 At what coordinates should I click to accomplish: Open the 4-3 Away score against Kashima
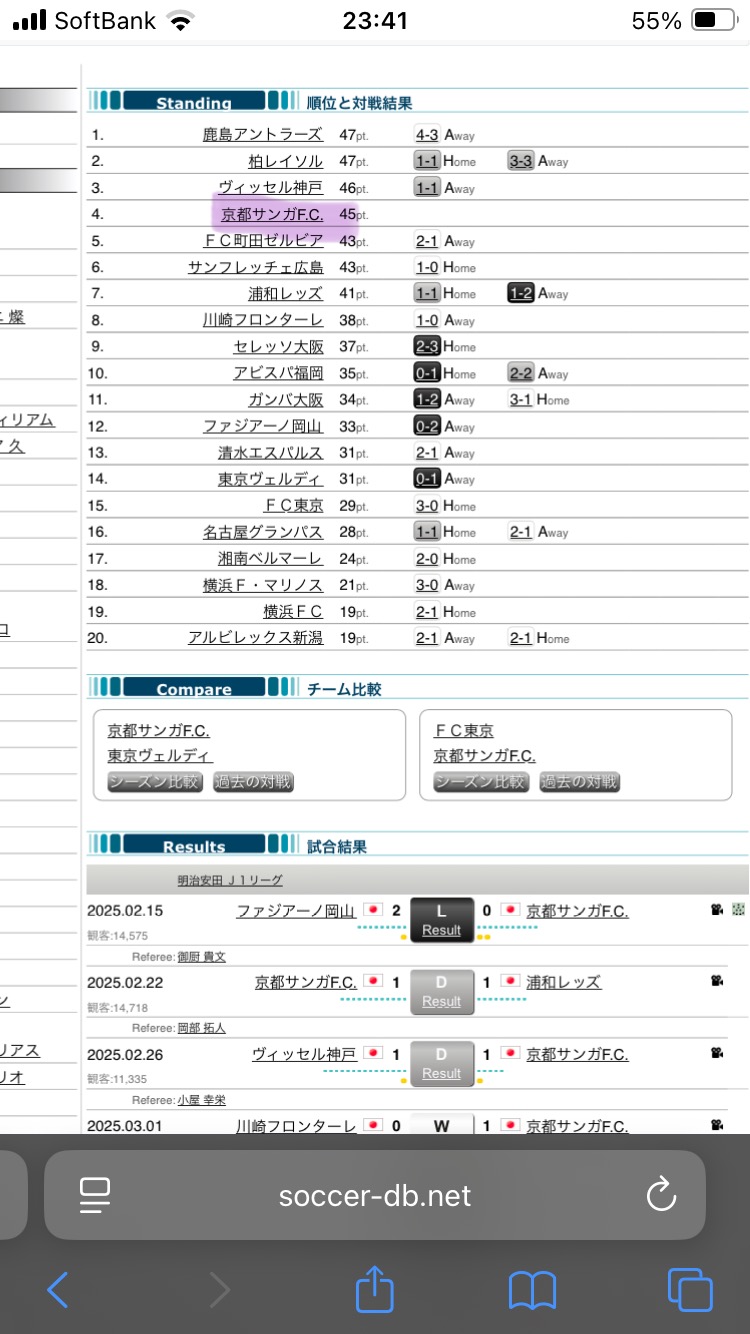(426, 134)
